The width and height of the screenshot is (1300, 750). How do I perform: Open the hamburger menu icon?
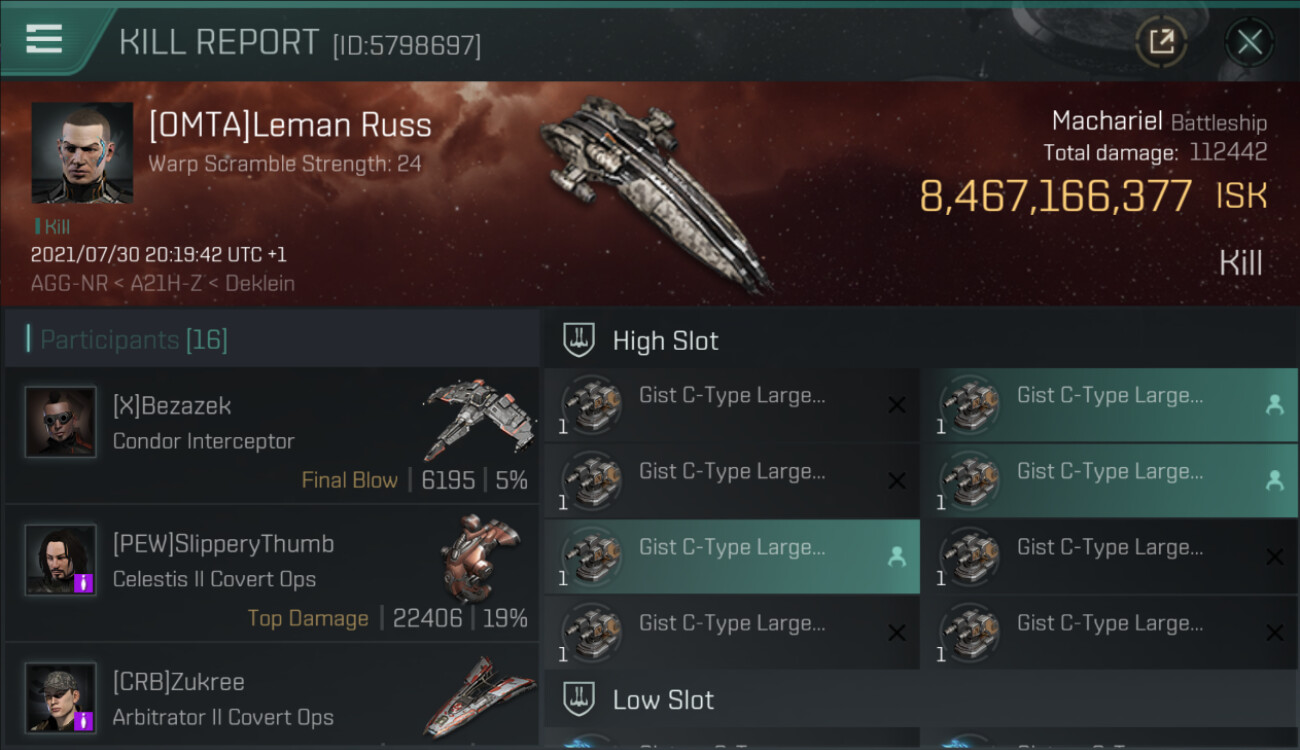click(44, 39)
